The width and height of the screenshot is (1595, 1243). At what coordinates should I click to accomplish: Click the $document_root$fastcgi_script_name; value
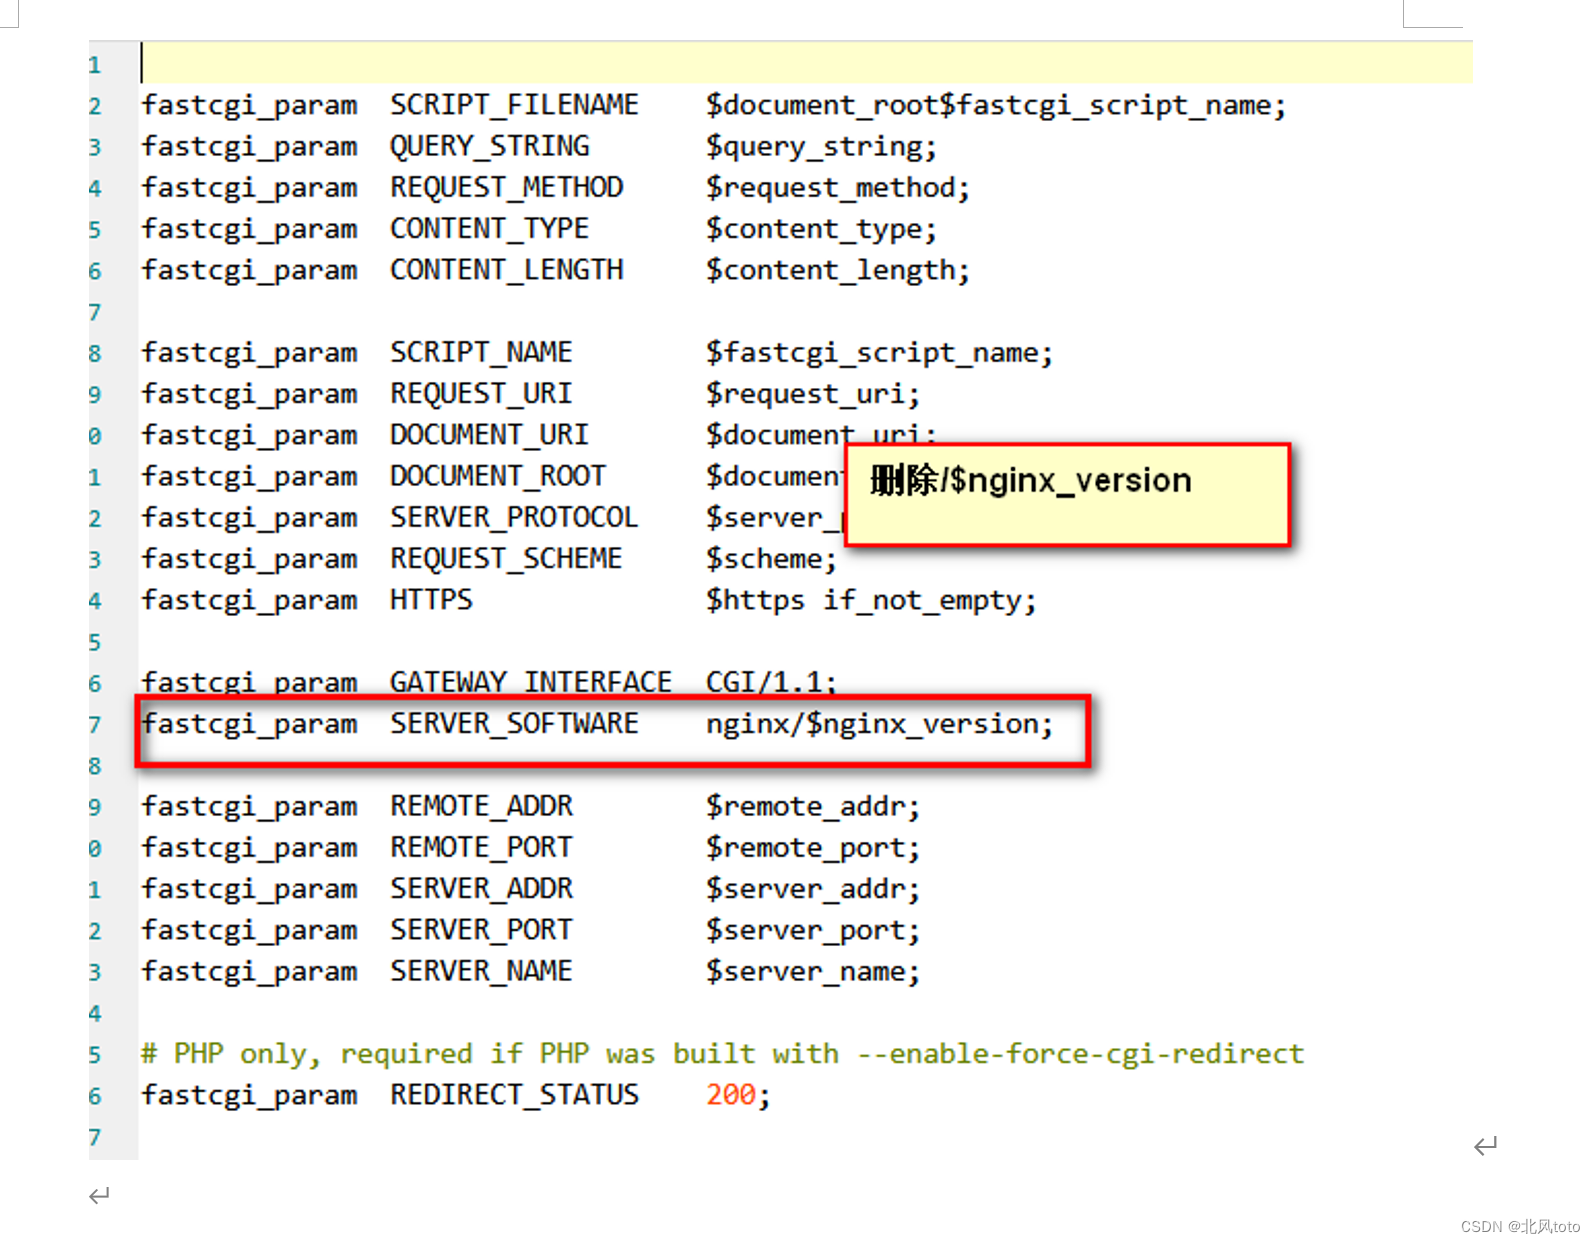pos(996,106)
